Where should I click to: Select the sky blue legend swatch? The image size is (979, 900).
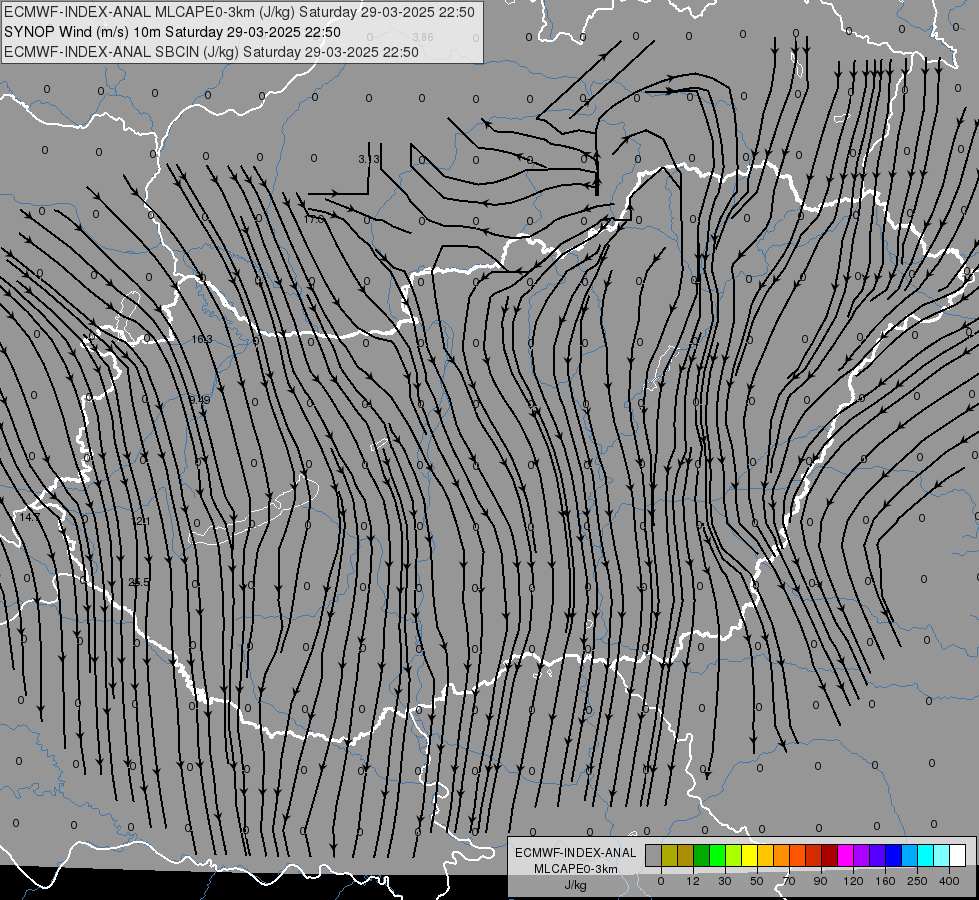(910, 855)
